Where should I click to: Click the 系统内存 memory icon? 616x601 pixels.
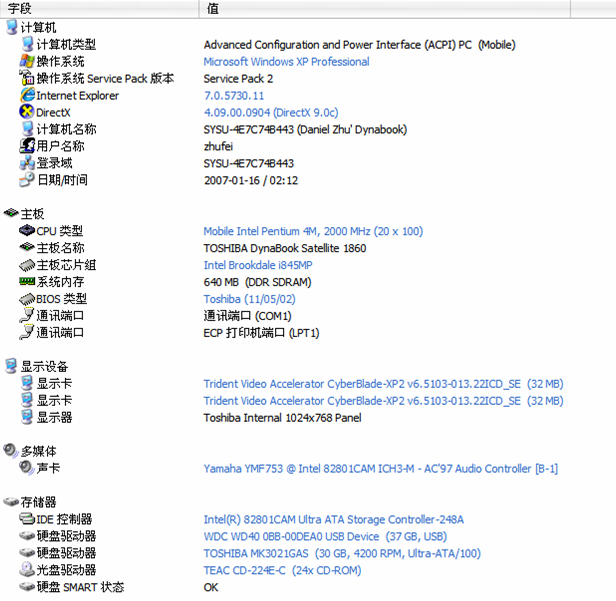click(27, 281)
